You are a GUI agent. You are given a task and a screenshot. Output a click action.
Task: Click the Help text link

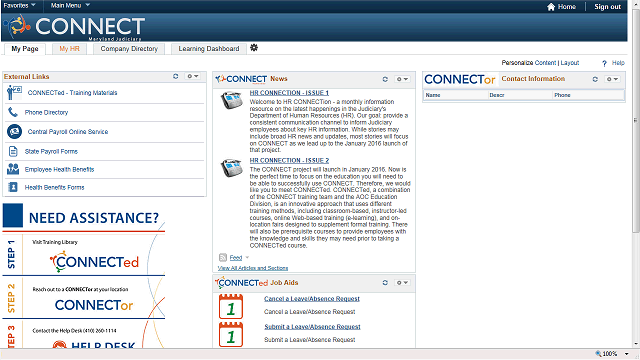[x=618, y=63]
